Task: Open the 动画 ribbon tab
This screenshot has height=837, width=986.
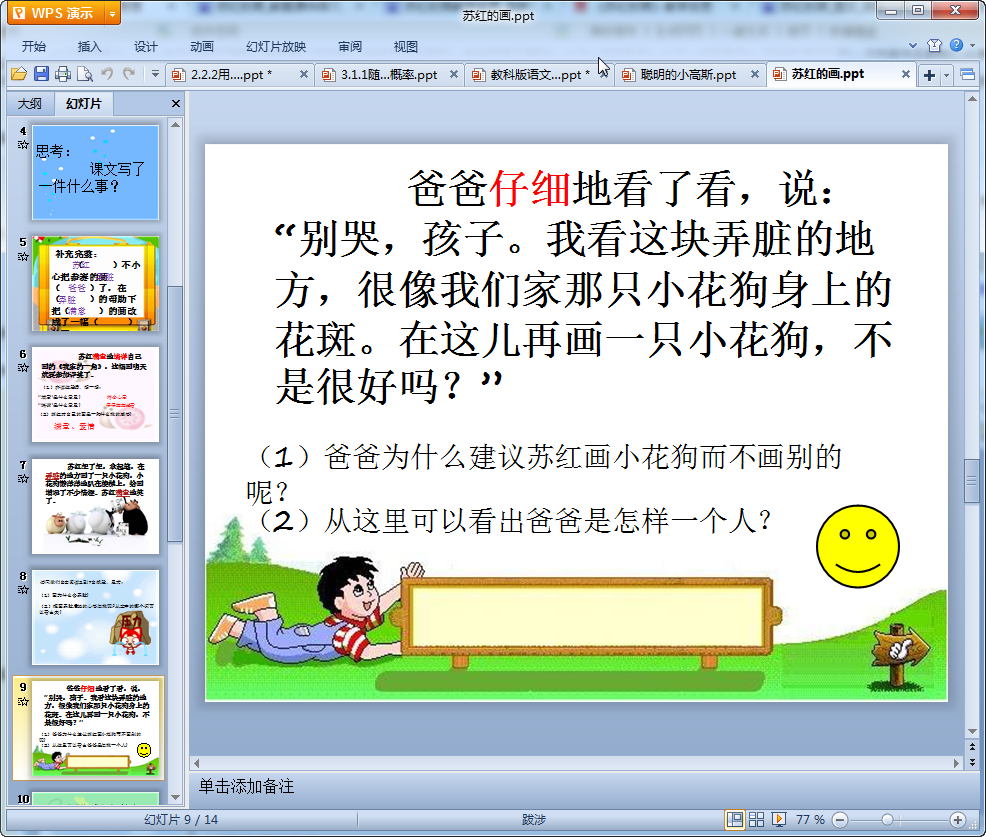Action: point(202,47)
